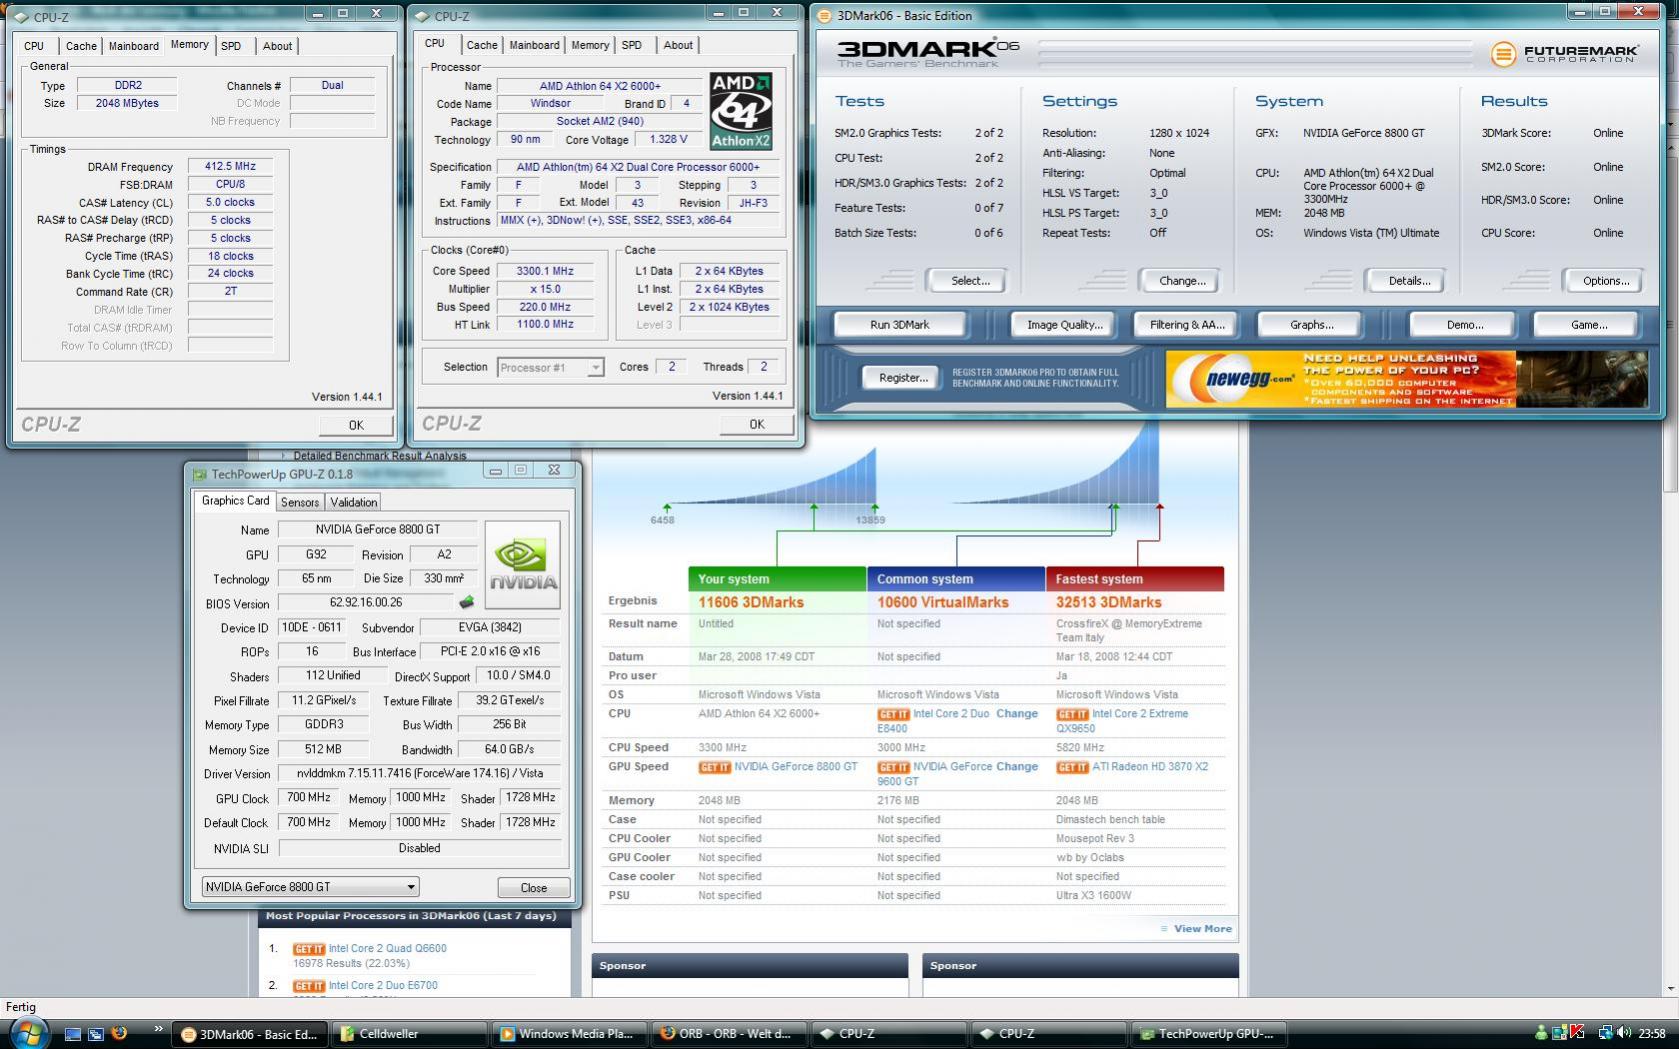Image resolution: width=1679 pixels, height=1049 pixels.
Task: Open the Mainboard tab in the CPU-Z CPU window
Action: [534, 45]
